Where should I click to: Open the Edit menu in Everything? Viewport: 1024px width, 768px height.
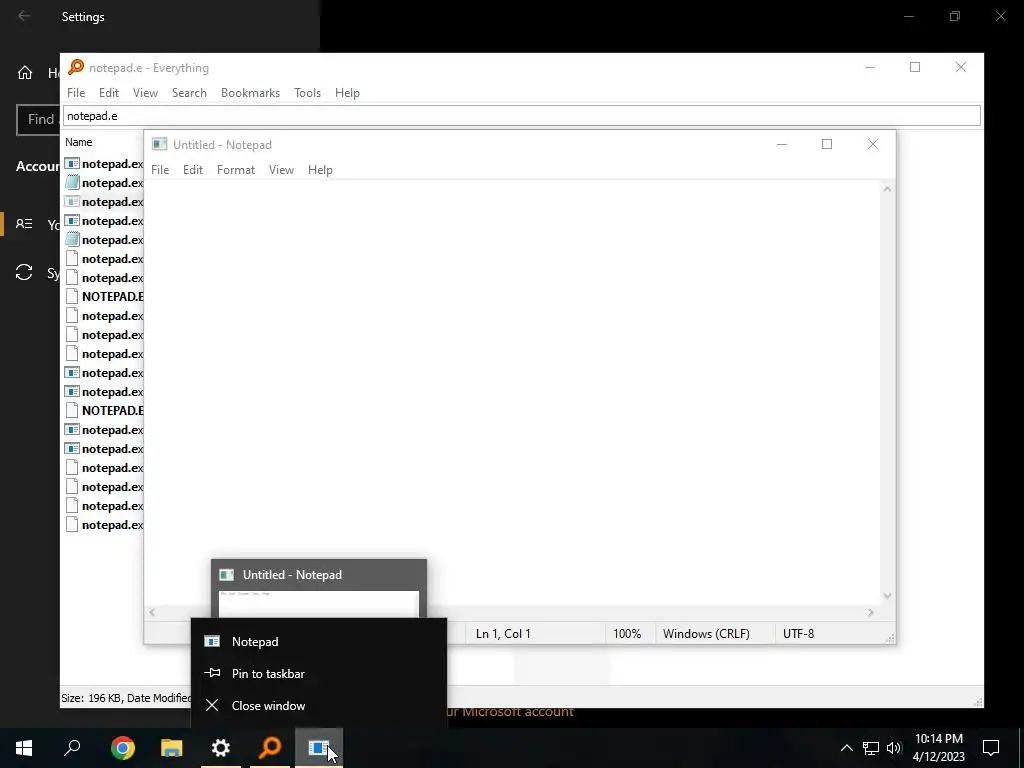point(108,93)
